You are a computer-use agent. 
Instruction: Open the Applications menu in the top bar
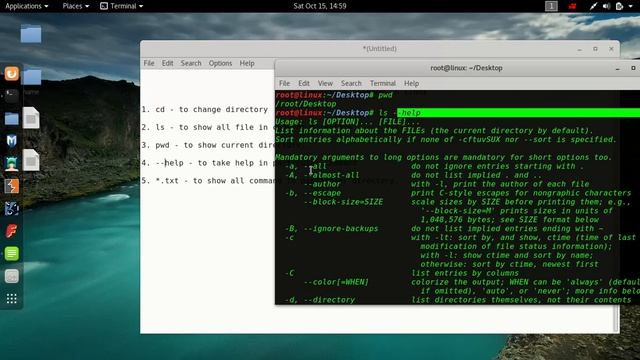27,6
